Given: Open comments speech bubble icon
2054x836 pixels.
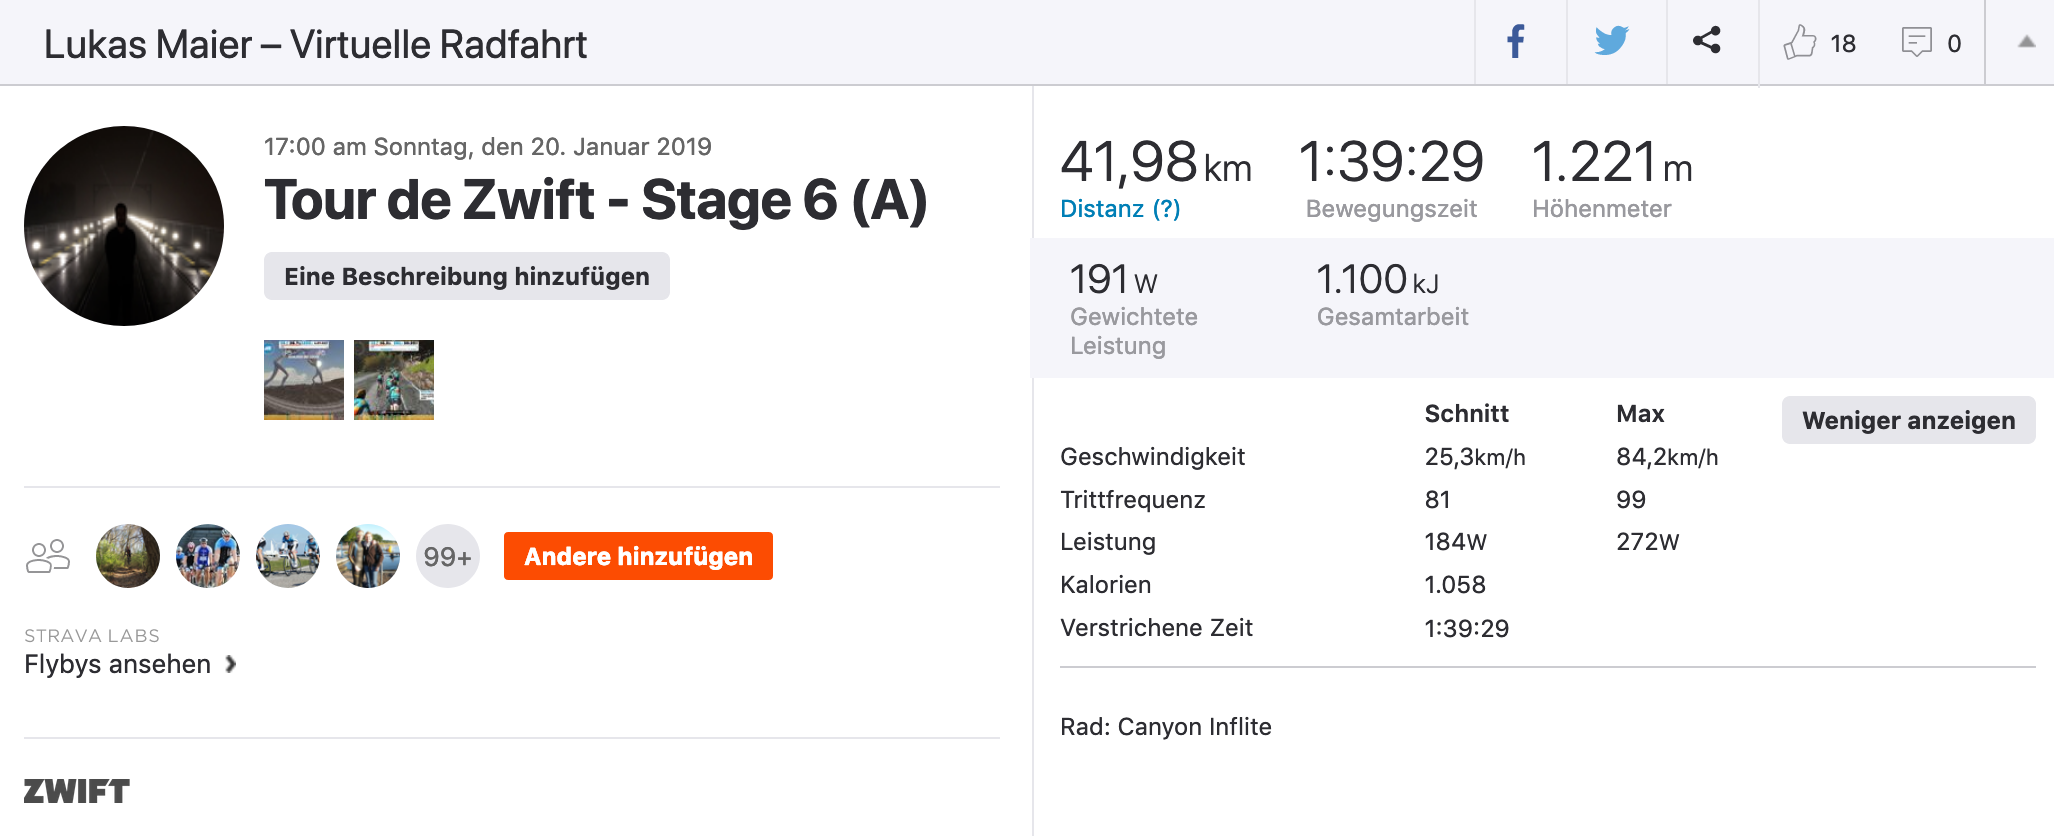Looking at the screenshot, I should 1916,43.
